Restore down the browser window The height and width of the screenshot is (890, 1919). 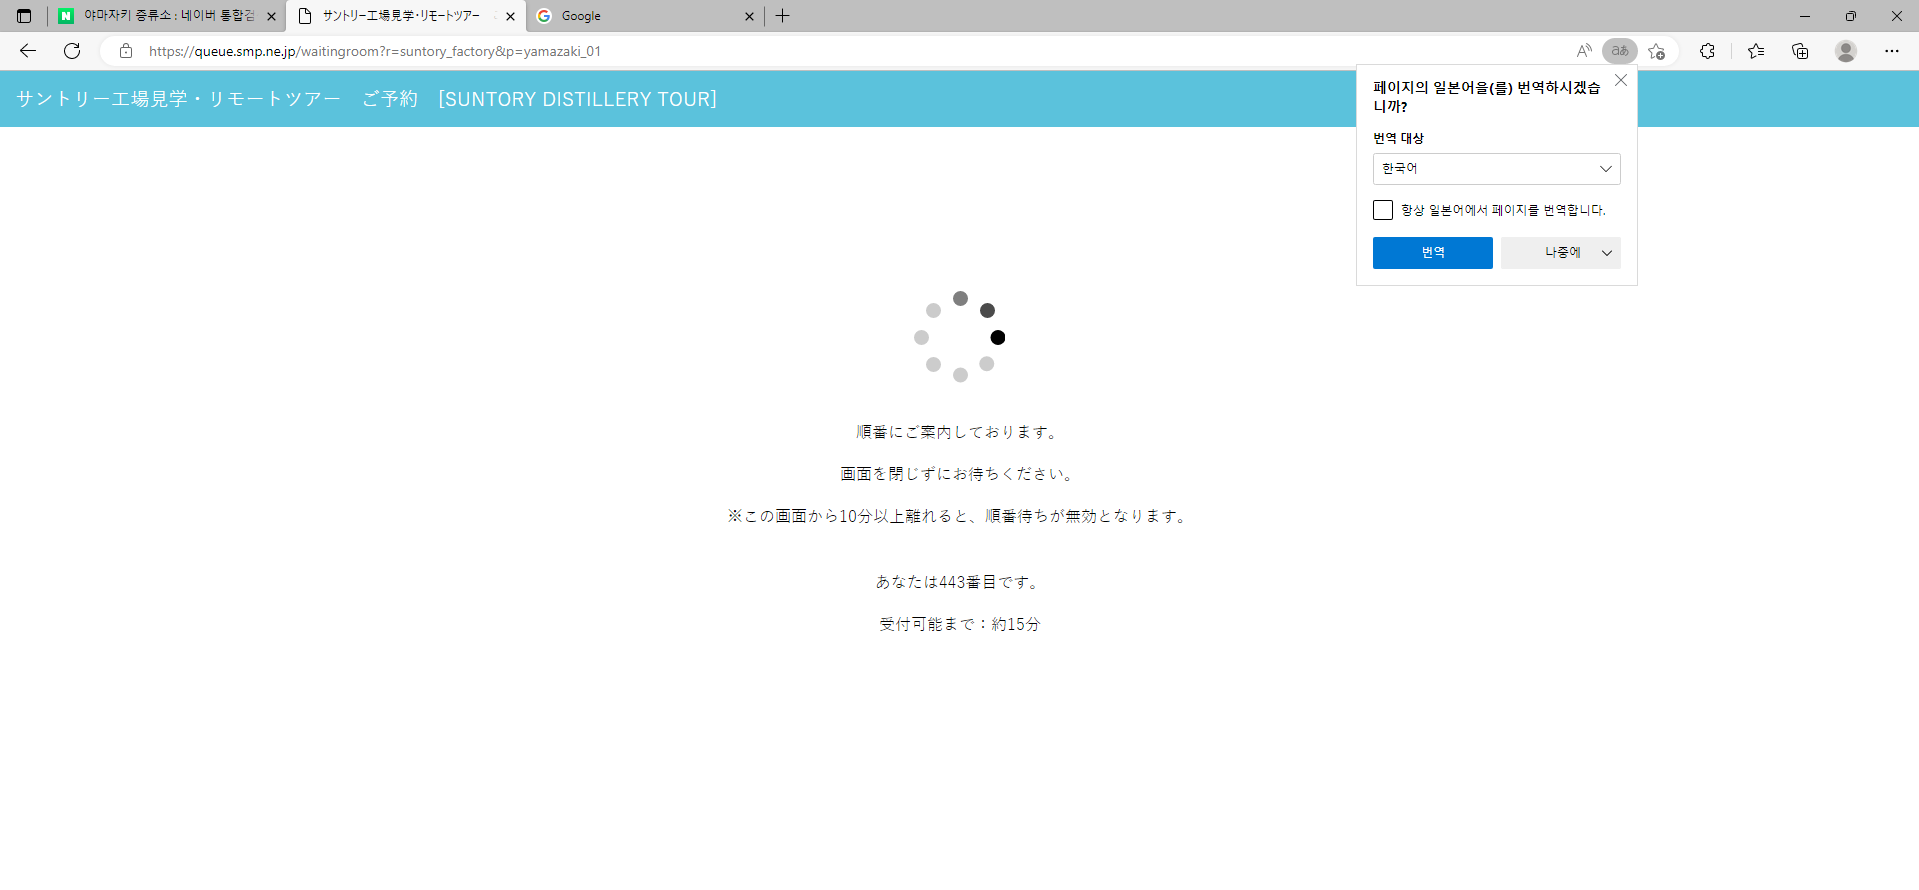1851,16
